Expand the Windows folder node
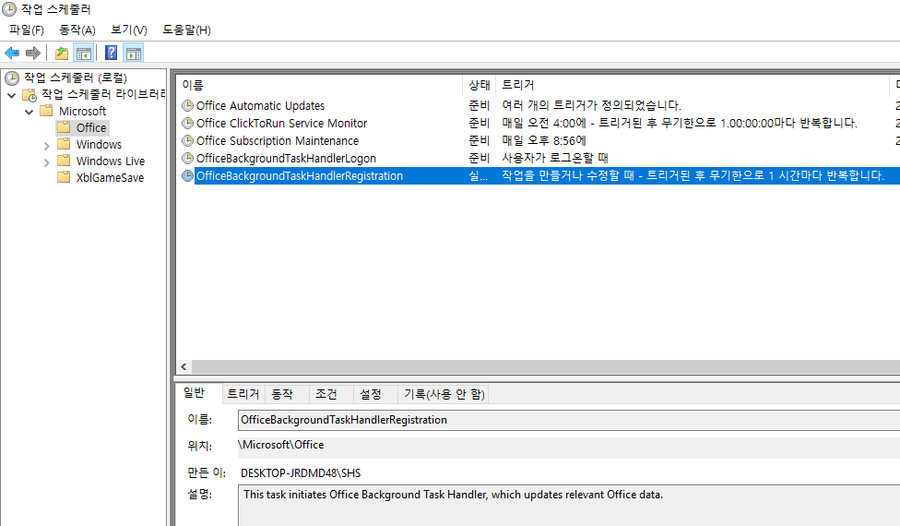 (x=46, y=145)
